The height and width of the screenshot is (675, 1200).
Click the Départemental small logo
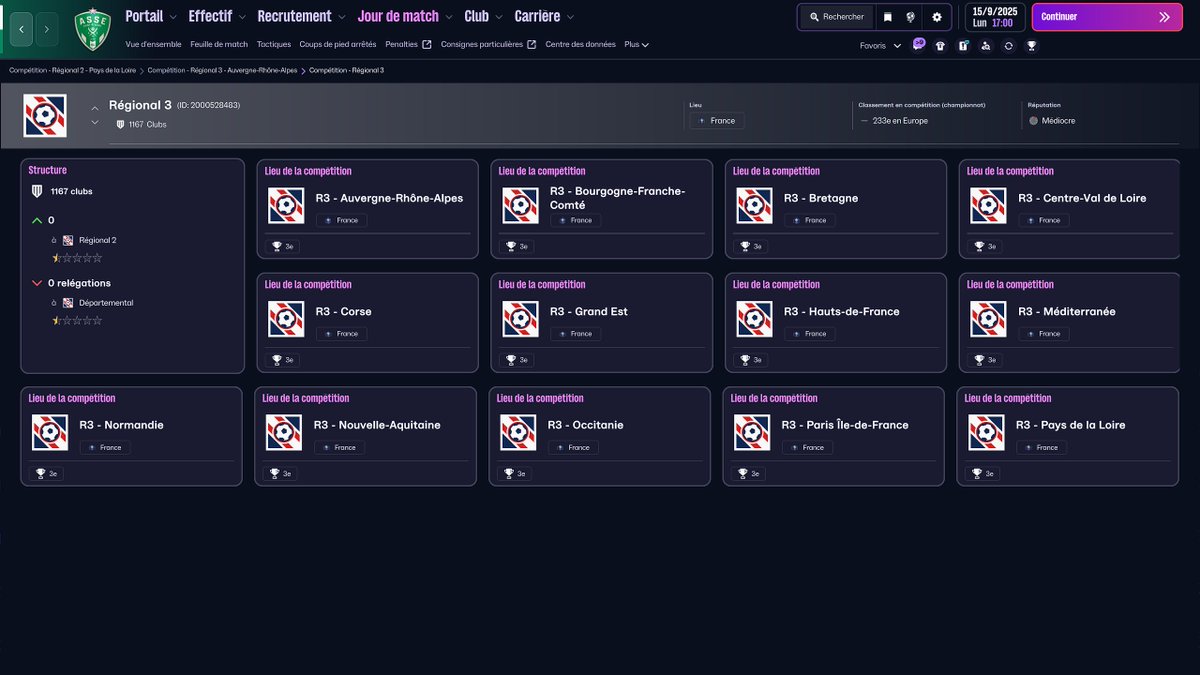[68, 303]
